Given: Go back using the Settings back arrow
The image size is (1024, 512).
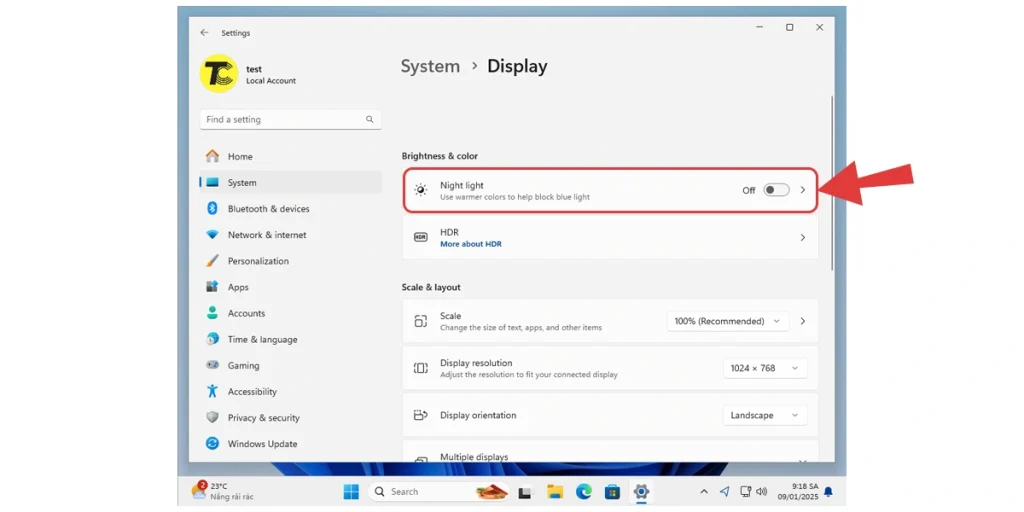Looking at the screenshot, I should click(204, 32).
